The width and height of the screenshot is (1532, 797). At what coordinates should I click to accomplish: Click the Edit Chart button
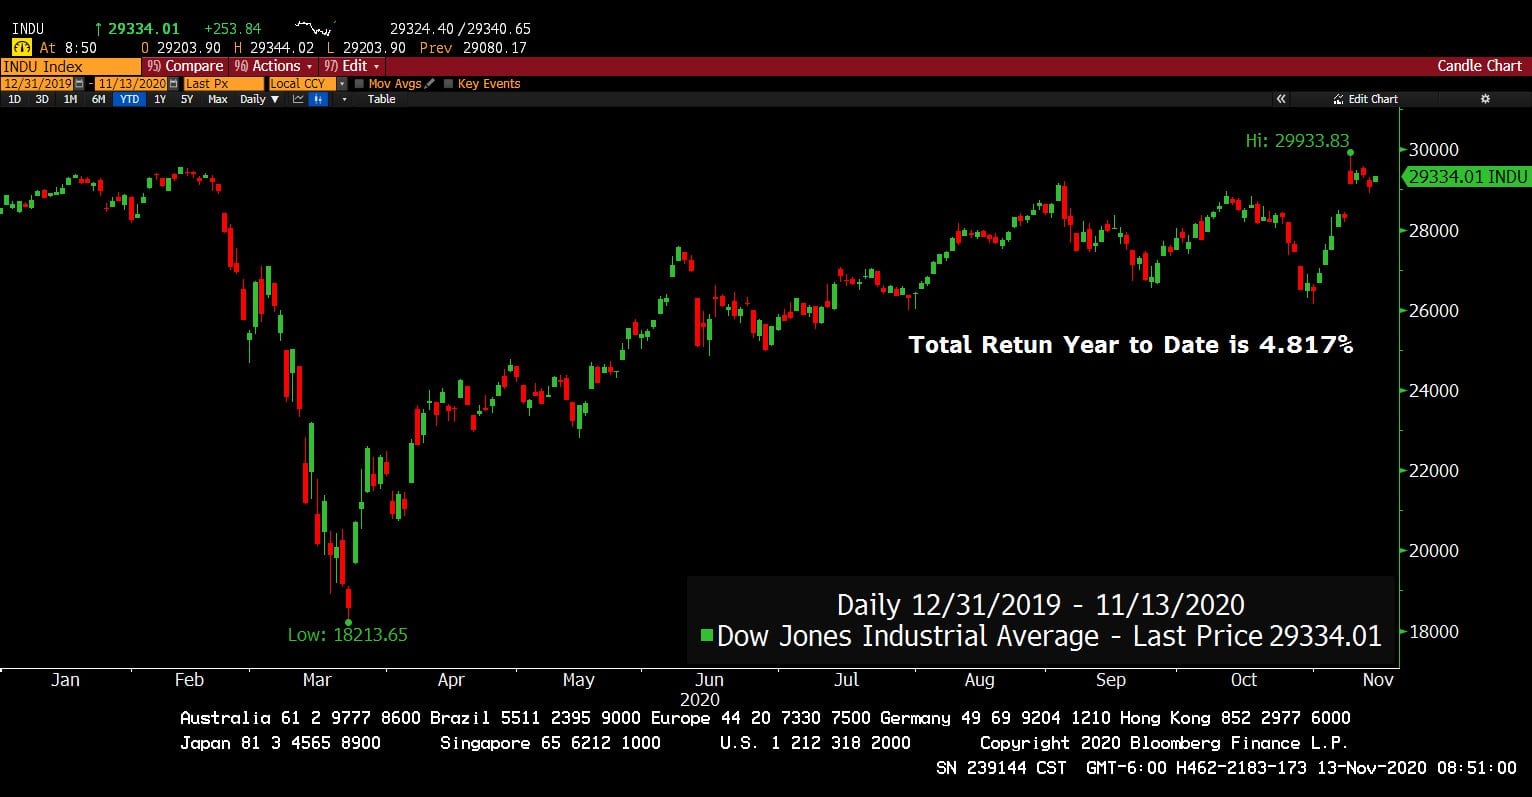(1365, 99)
